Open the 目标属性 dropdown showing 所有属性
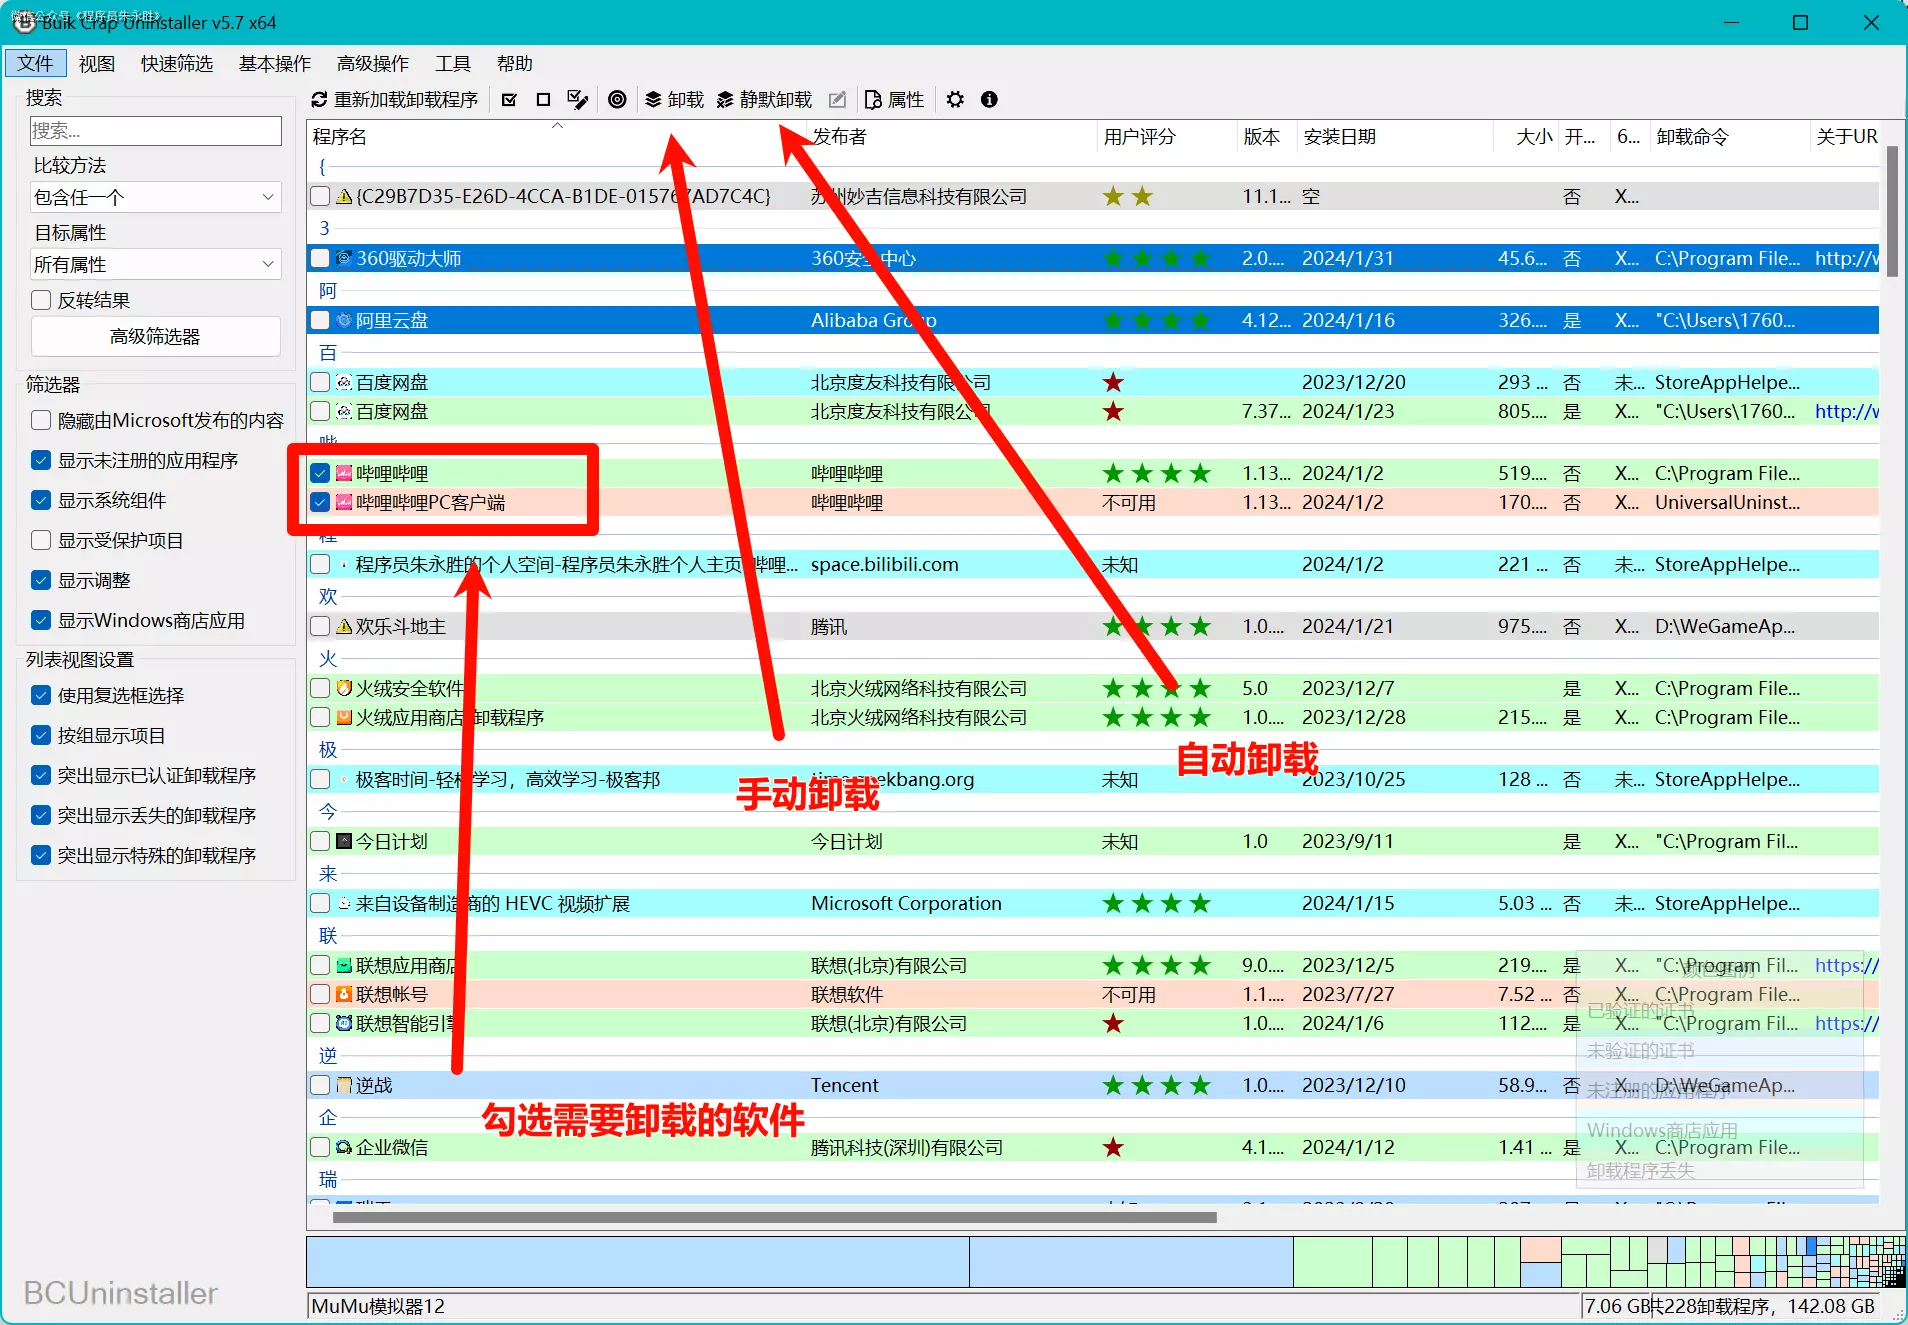 [155, 264]
